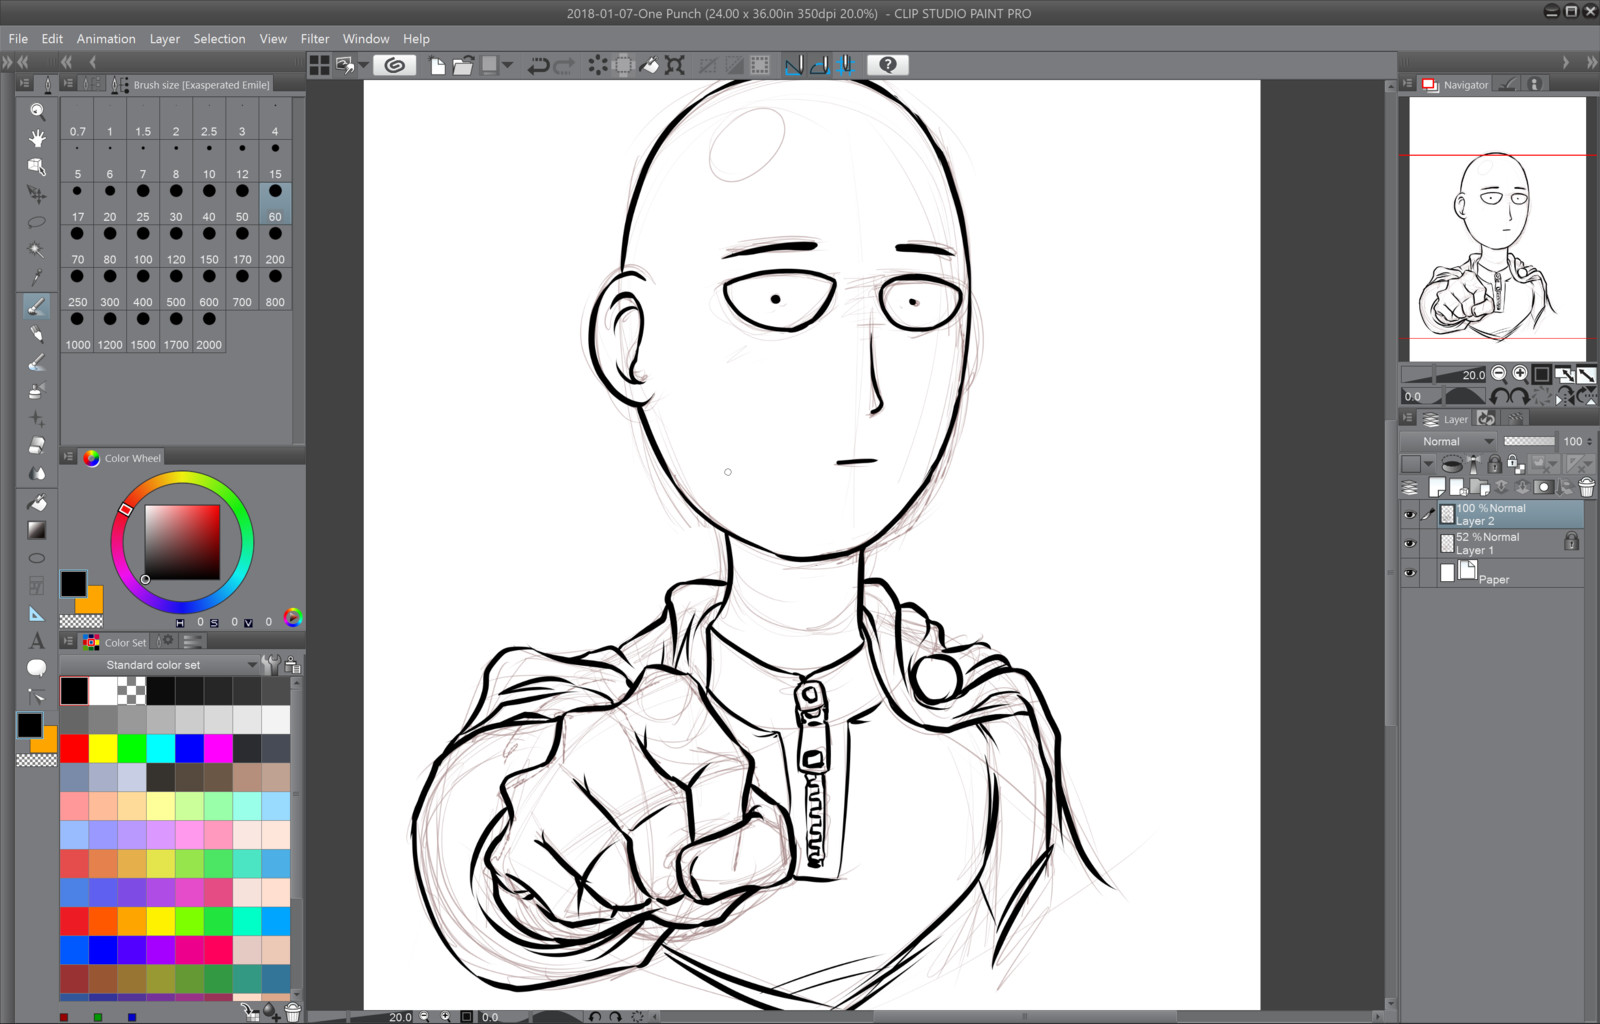Create new raster layer in Layer panel
Screen dimensions: 1600x1024
point(1437,487)
